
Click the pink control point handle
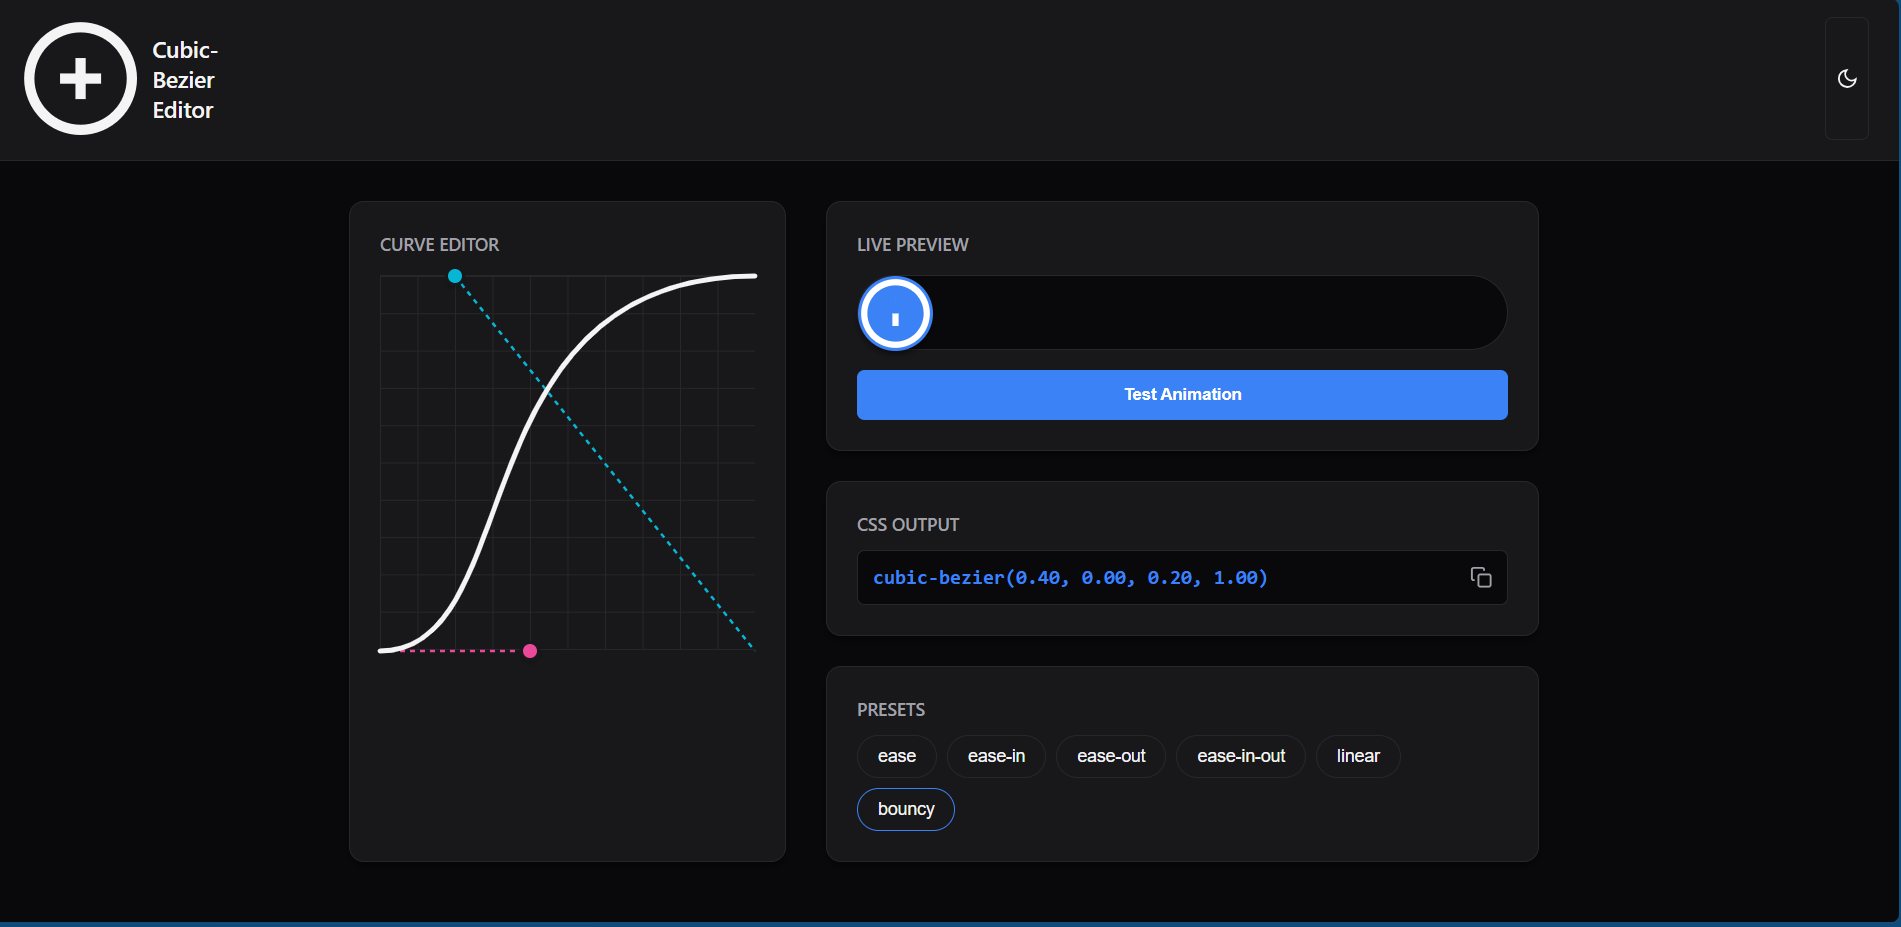click(530, 651)
